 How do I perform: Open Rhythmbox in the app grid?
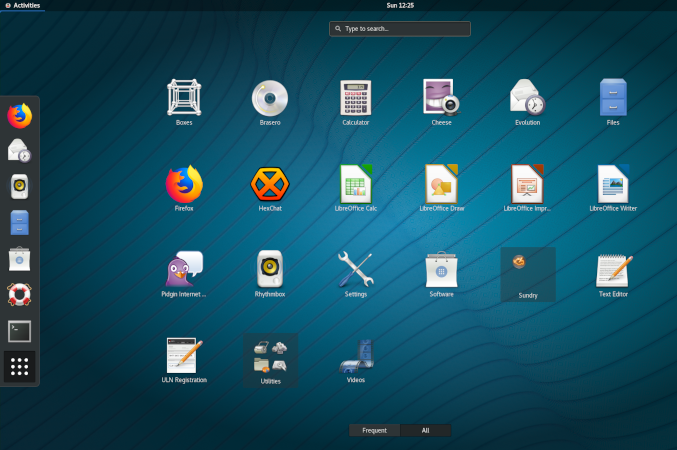[270, 274]
